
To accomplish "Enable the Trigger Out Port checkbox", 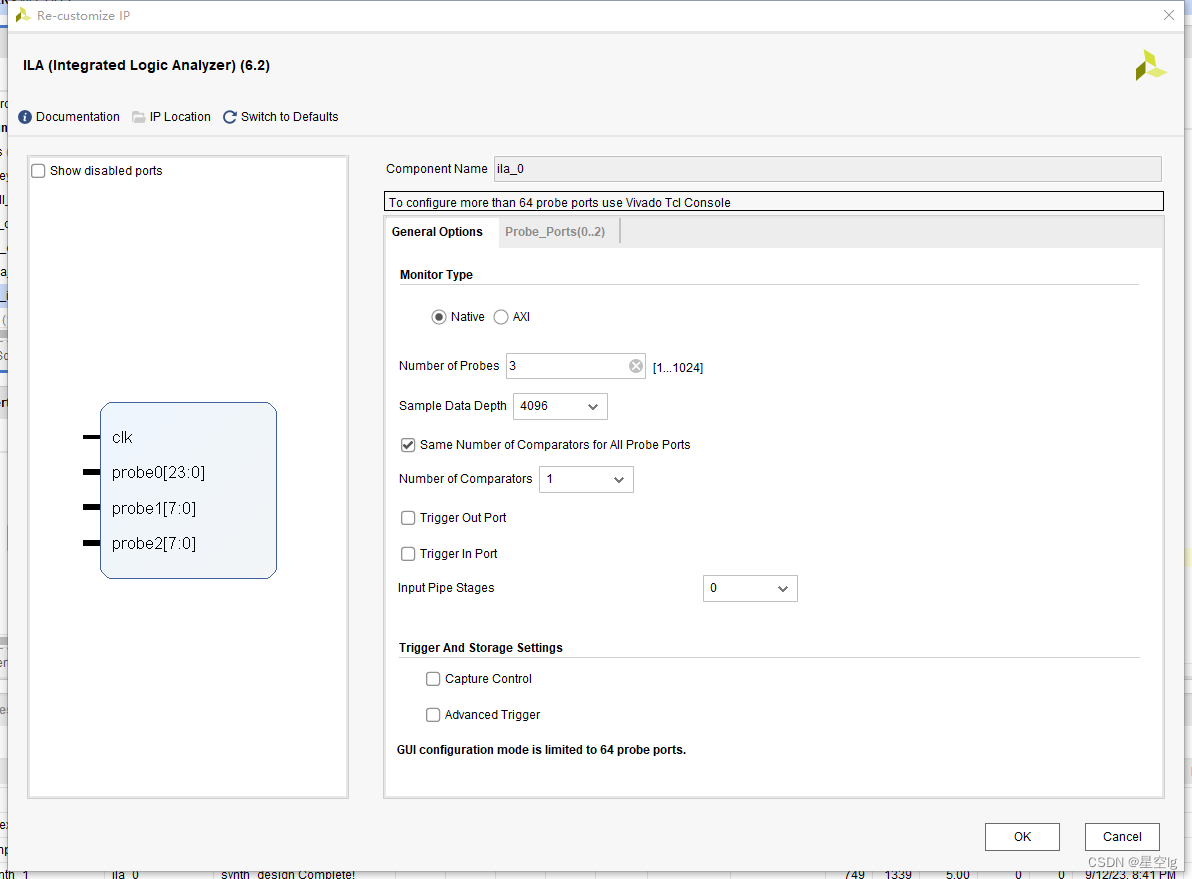I will coord(408,518).
